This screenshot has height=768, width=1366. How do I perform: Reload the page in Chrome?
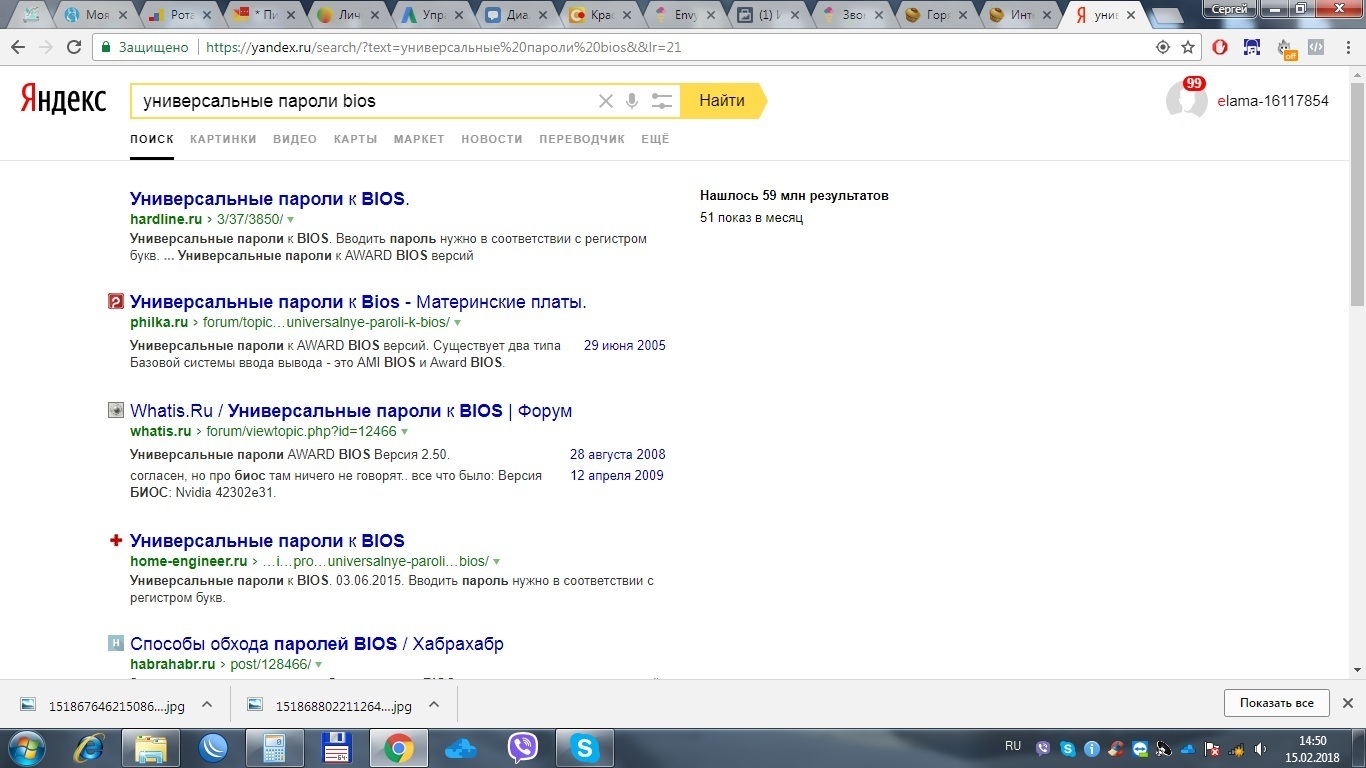coord(74,47)
